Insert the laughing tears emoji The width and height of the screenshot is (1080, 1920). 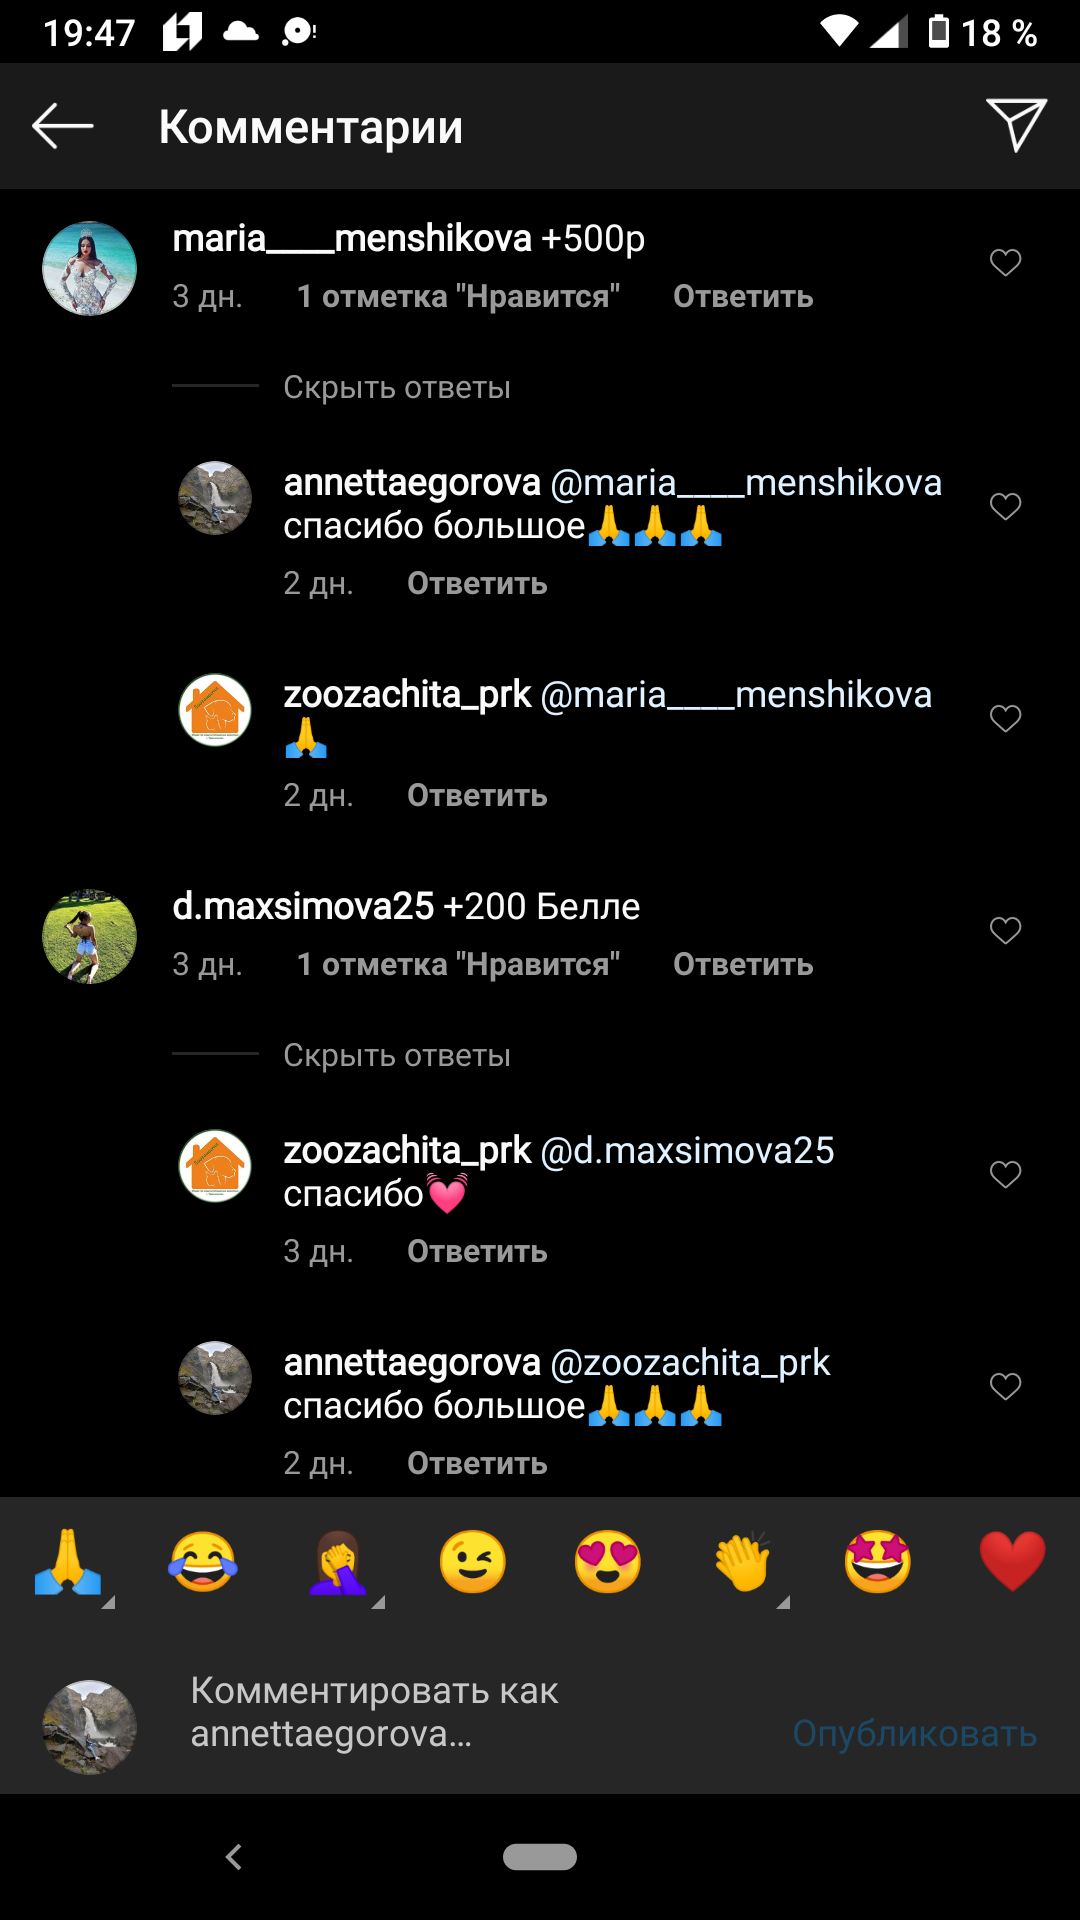click(x=203, y=1561)
